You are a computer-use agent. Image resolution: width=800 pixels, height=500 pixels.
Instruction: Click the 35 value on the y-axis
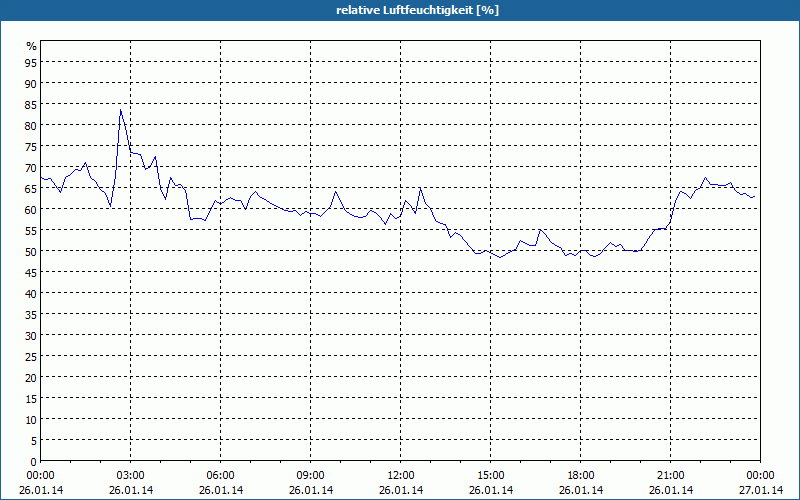(x=31, y=314)
